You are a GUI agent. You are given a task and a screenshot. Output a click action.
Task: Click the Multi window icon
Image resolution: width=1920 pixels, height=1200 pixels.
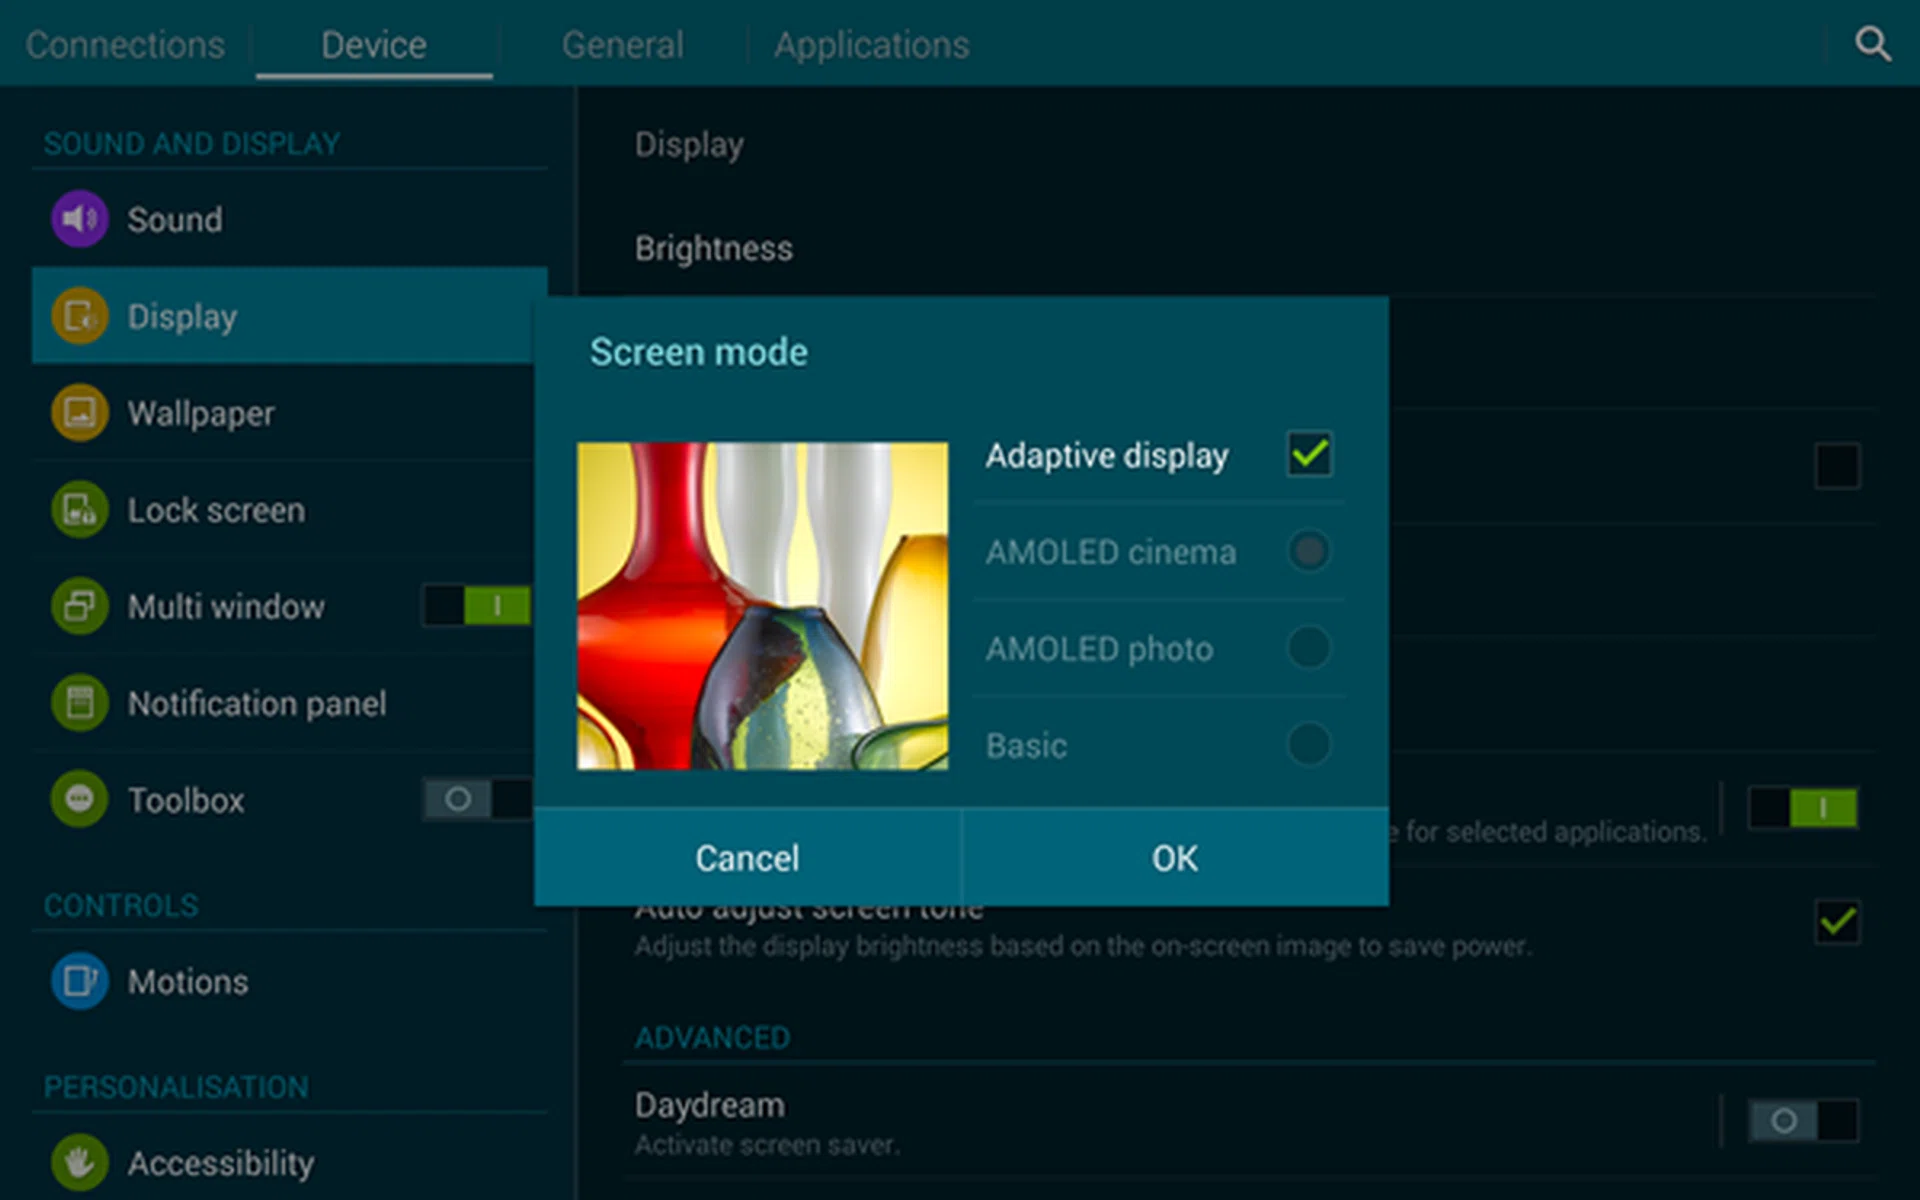click(x=78, y=606)
